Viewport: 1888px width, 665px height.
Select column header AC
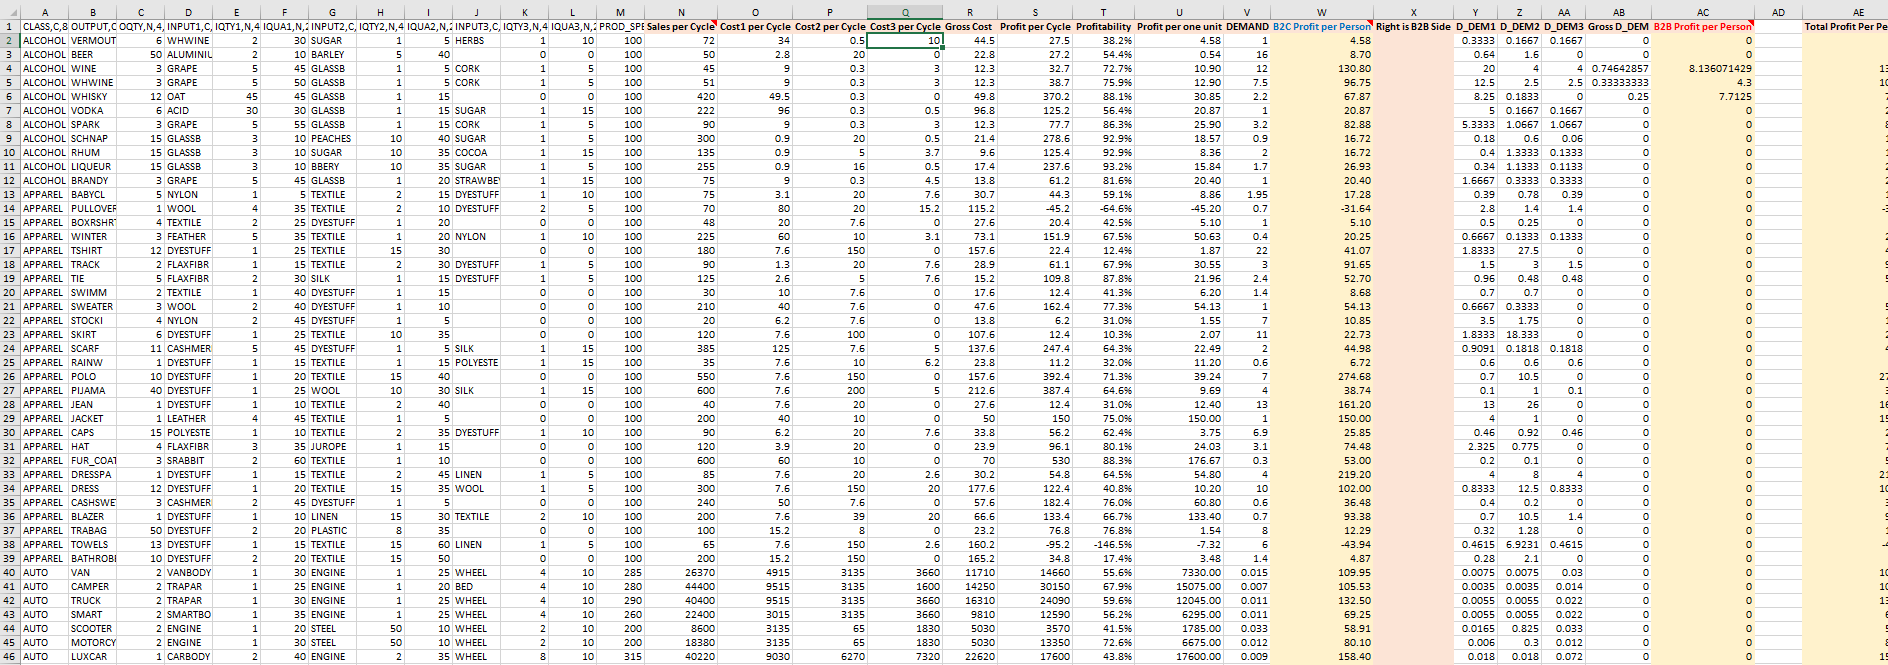click(x=1703, y=12)
